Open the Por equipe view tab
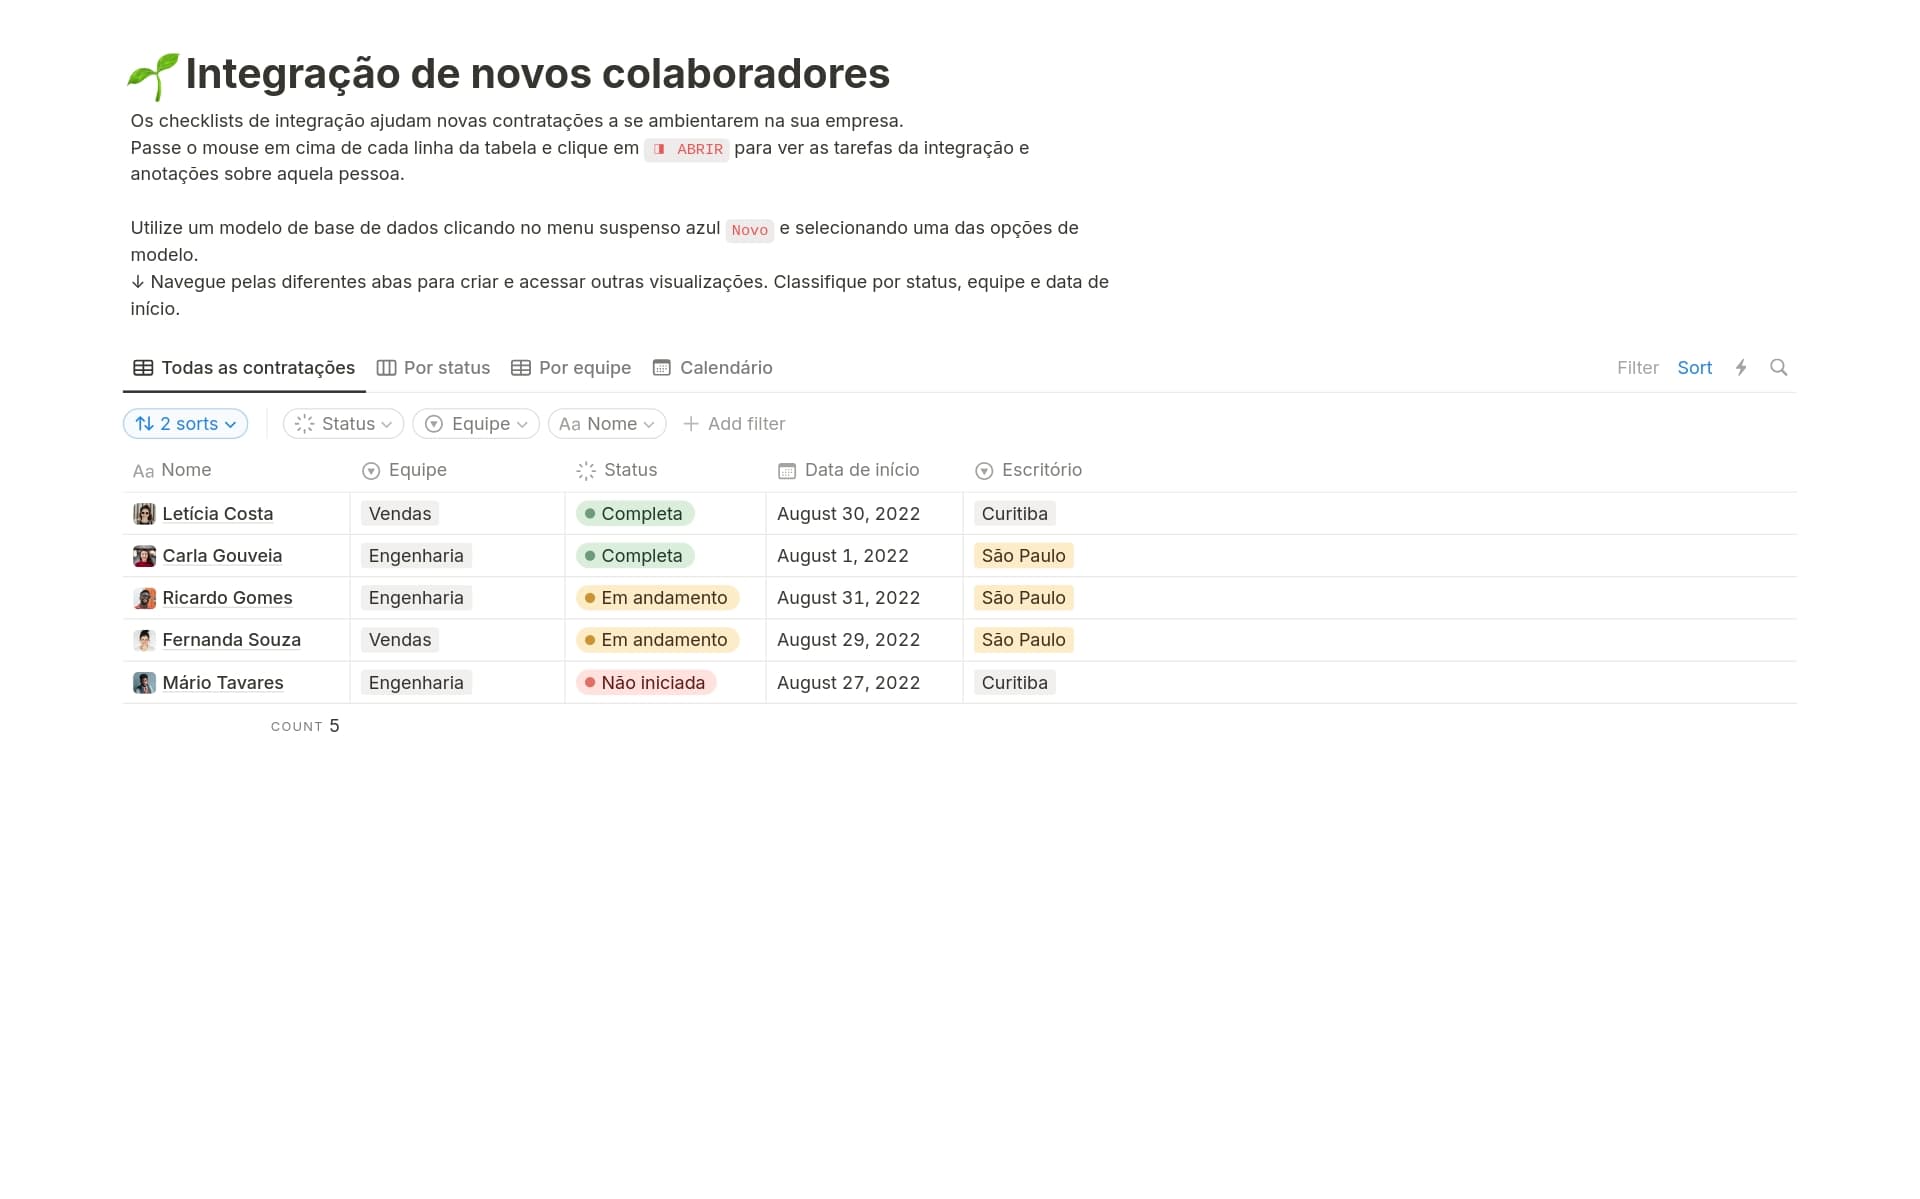The image size is (1920, 1199). pos(571,368)
